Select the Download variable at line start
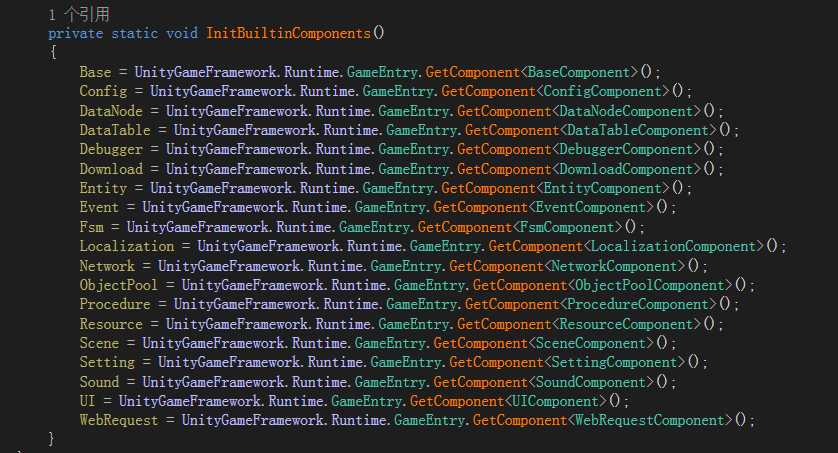This screenshot has width=838, height=453. click(x=111, y=169)
